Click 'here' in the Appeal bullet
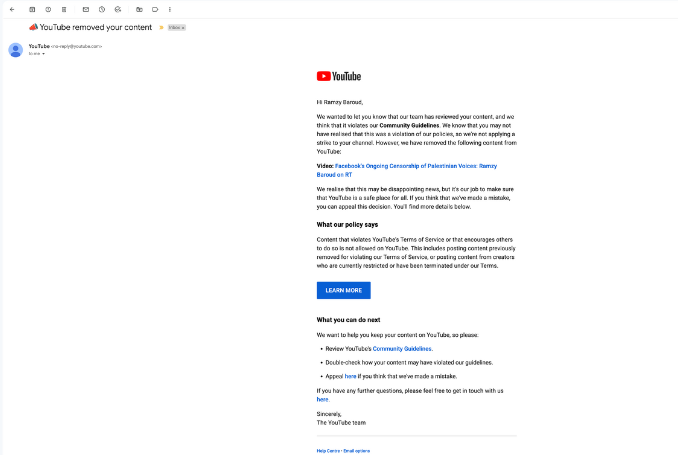Viewport: 678px width, 455px height. (x=350, y=376)
